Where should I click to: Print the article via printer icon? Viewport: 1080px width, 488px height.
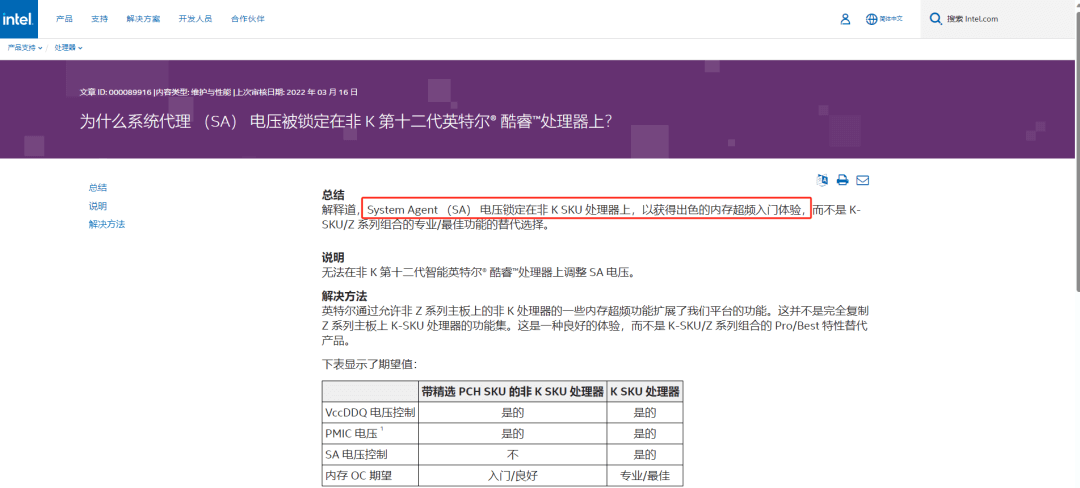coord(842,180)
